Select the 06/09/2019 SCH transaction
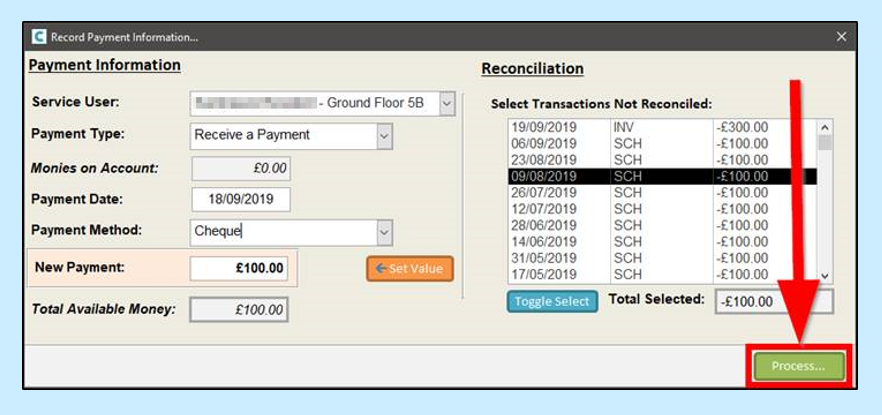The image size is (882, 415). (662, 144)
